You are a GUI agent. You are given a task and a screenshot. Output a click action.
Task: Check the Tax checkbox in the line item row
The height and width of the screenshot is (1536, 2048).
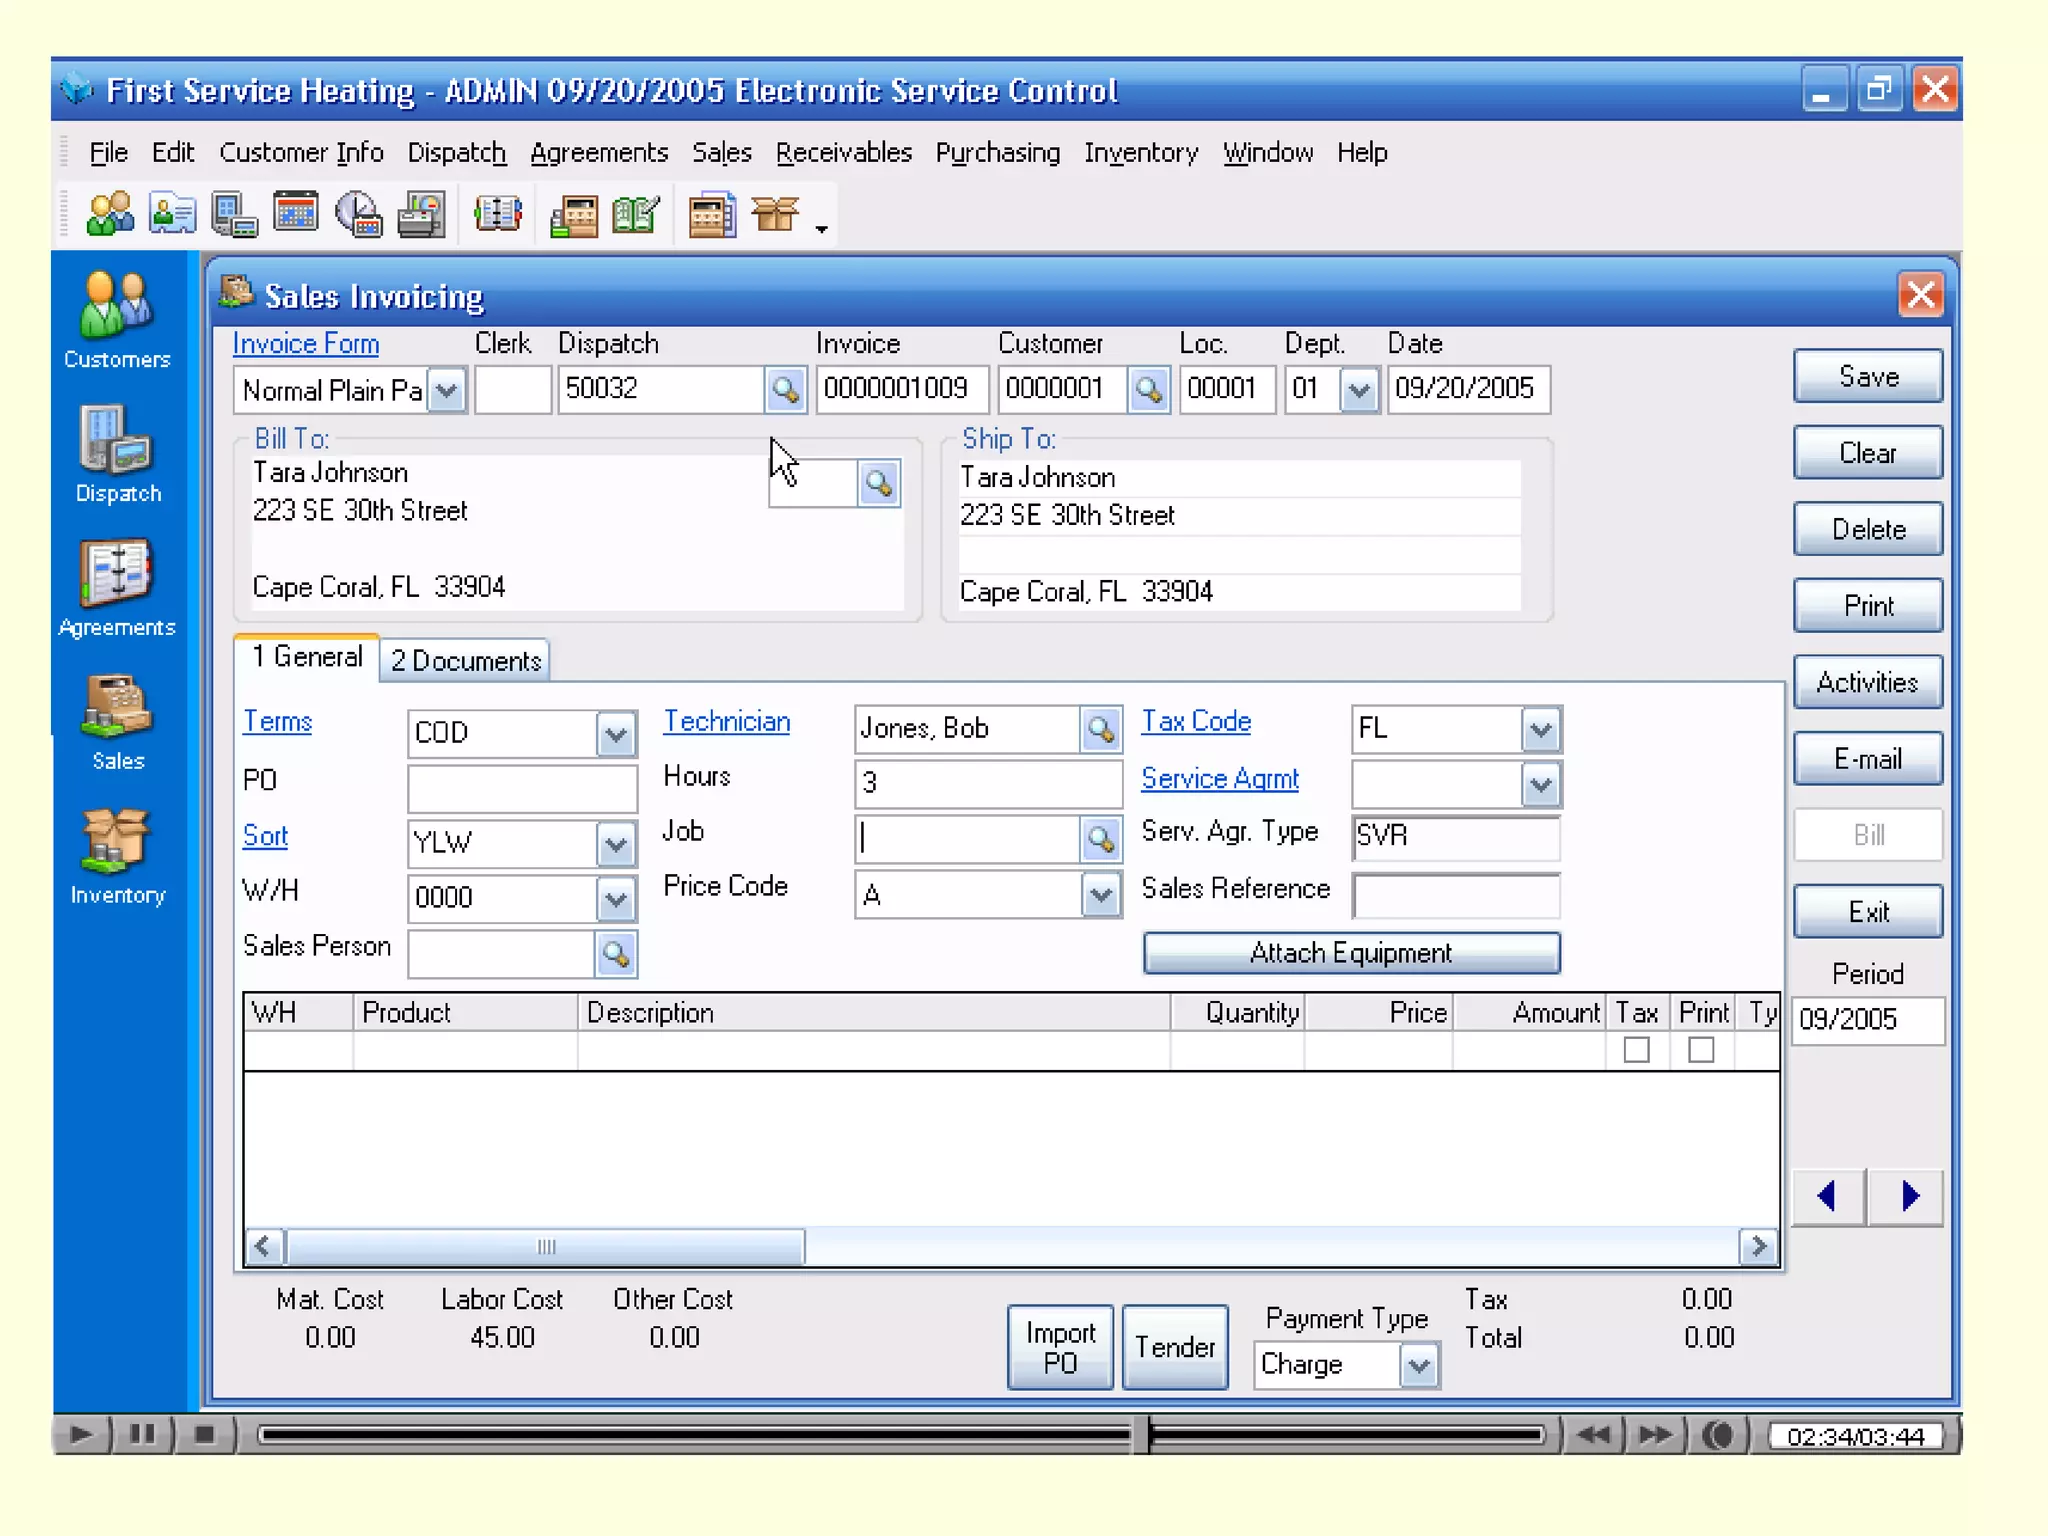click(x=1636, y=1050)
